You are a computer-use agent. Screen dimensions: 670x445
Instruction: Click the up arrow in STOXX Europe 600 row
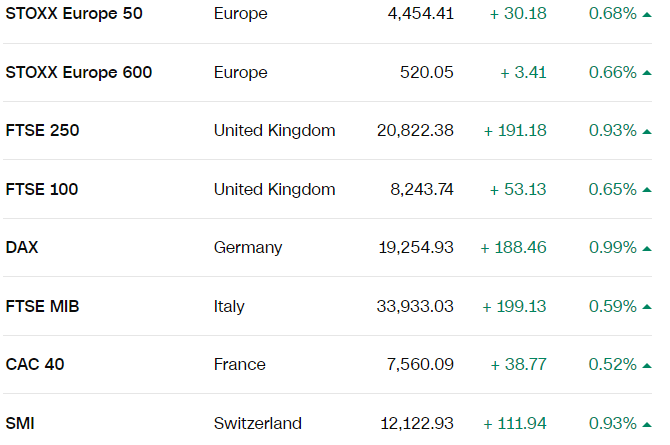click(x=647, y=73)
